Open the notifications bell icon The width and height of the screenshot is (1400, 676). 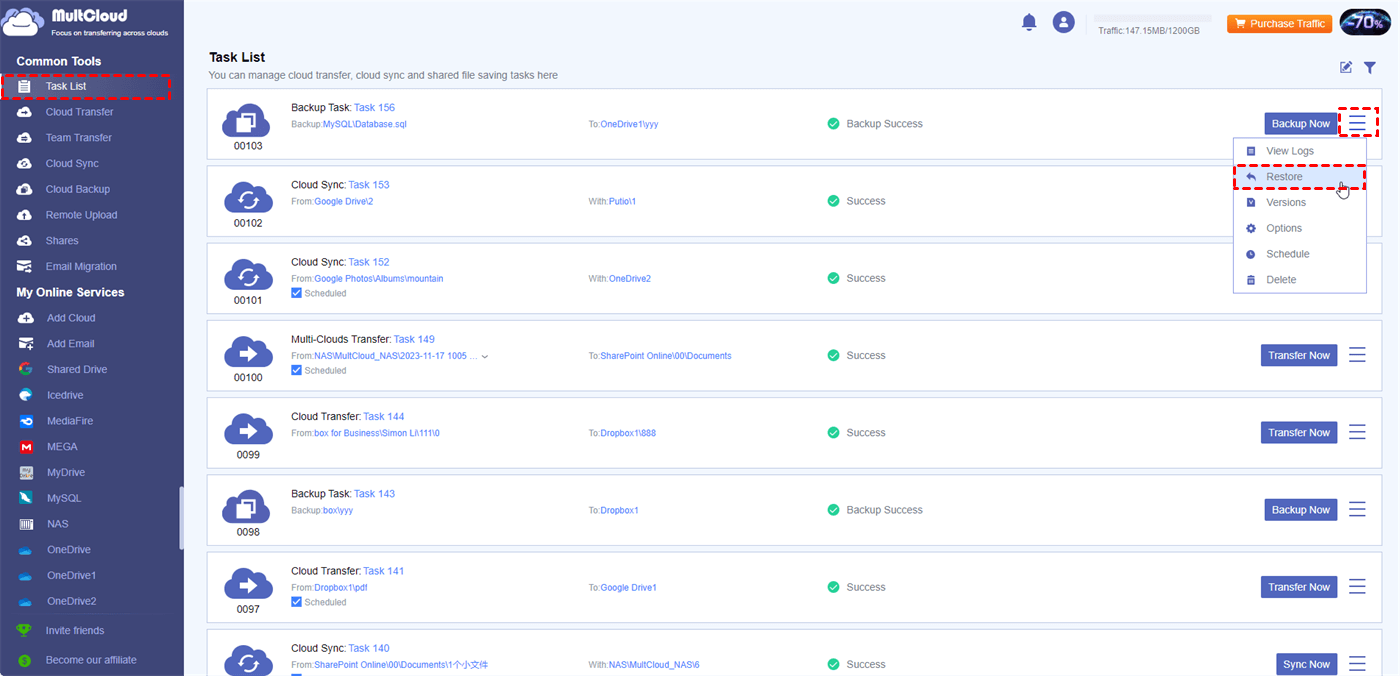pyautogui.click(x=1029, y=23)
